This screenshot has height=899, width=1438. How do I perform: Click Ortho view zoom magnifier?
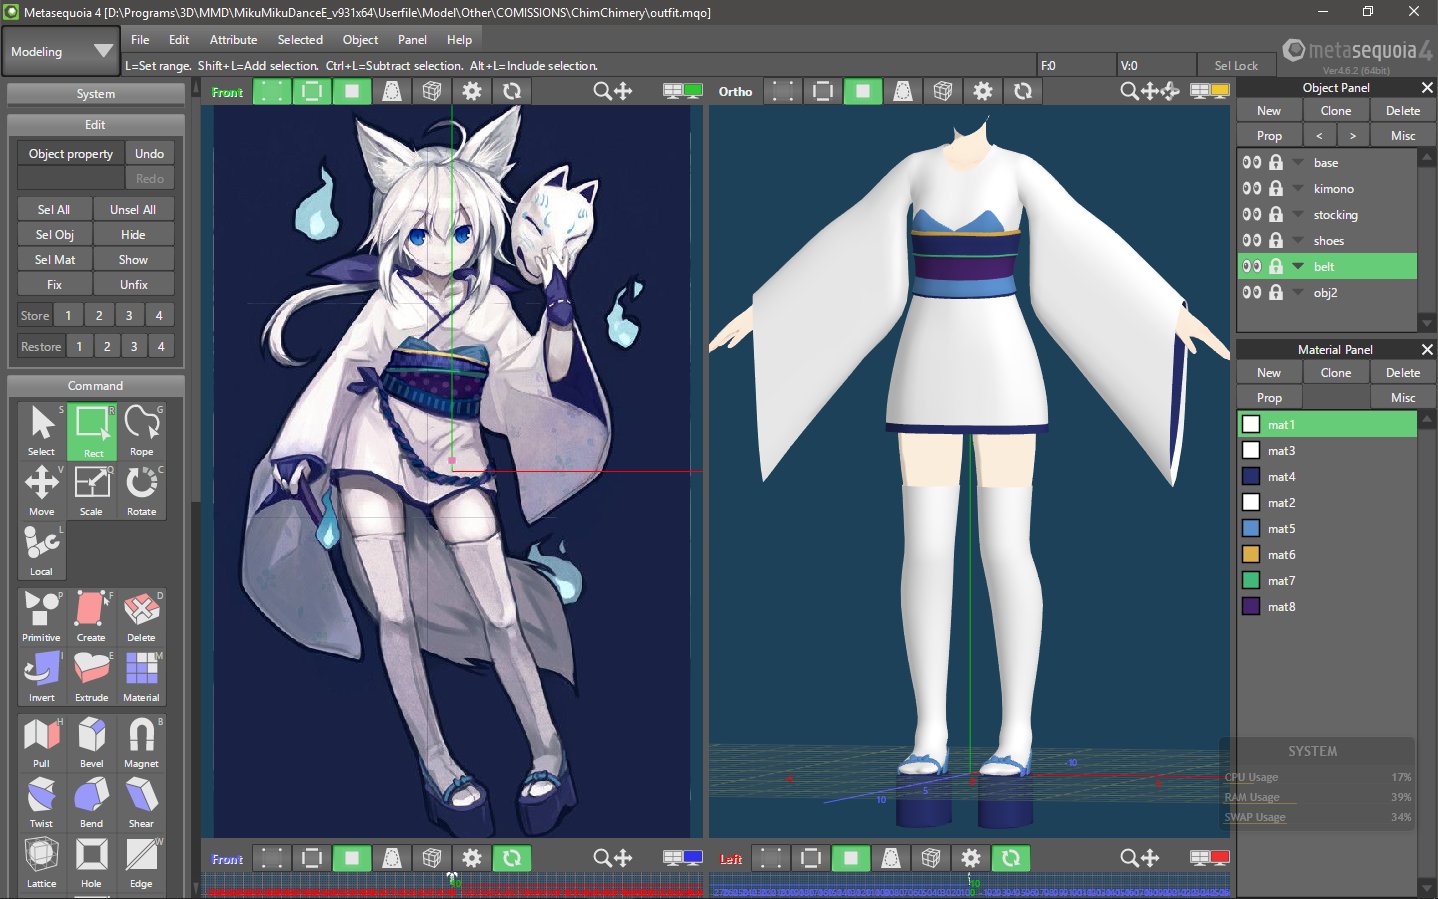click(1129, 91)
